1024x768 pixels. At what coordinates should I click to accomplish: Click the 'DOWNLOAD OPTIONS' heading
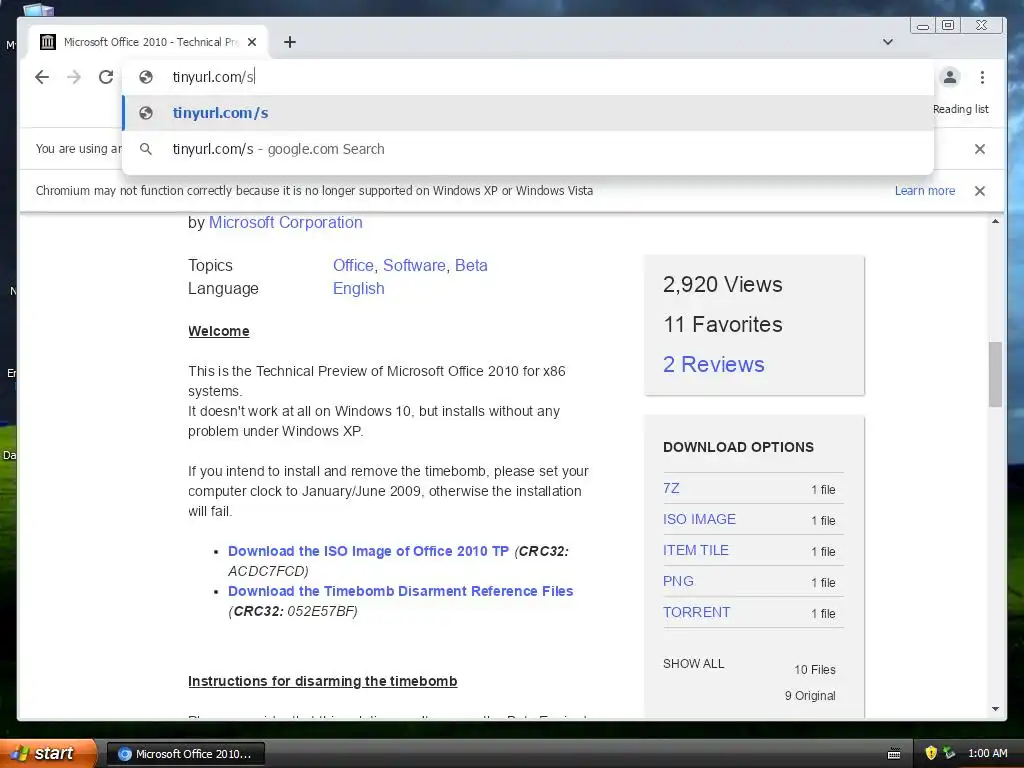tap(738, 447)
